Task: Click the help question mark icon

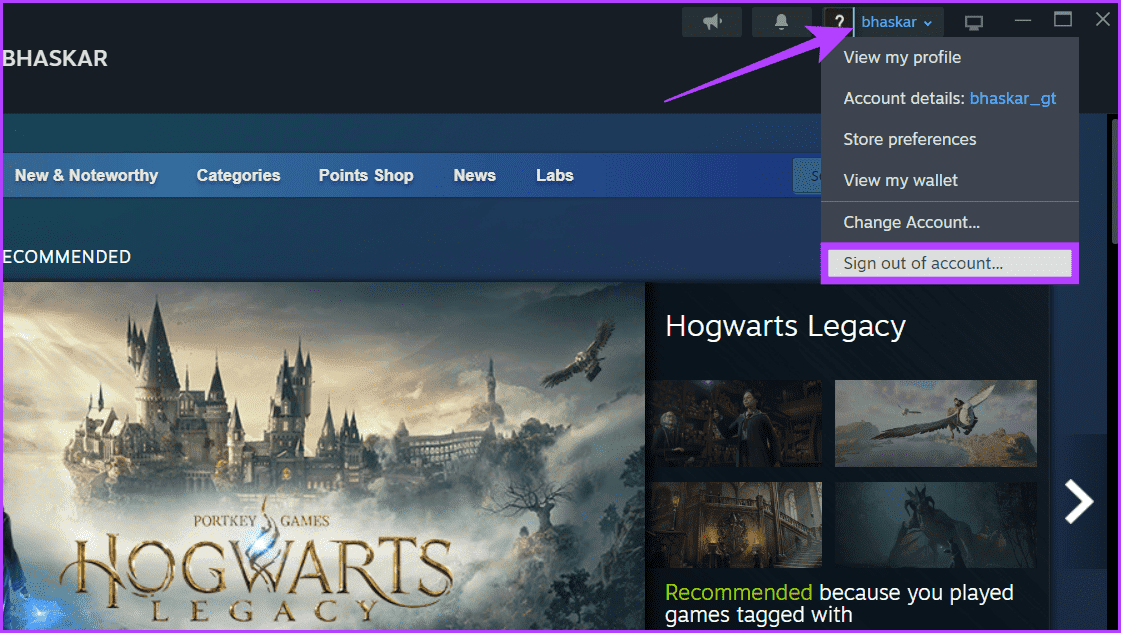Action: click(x=839, y=22)
